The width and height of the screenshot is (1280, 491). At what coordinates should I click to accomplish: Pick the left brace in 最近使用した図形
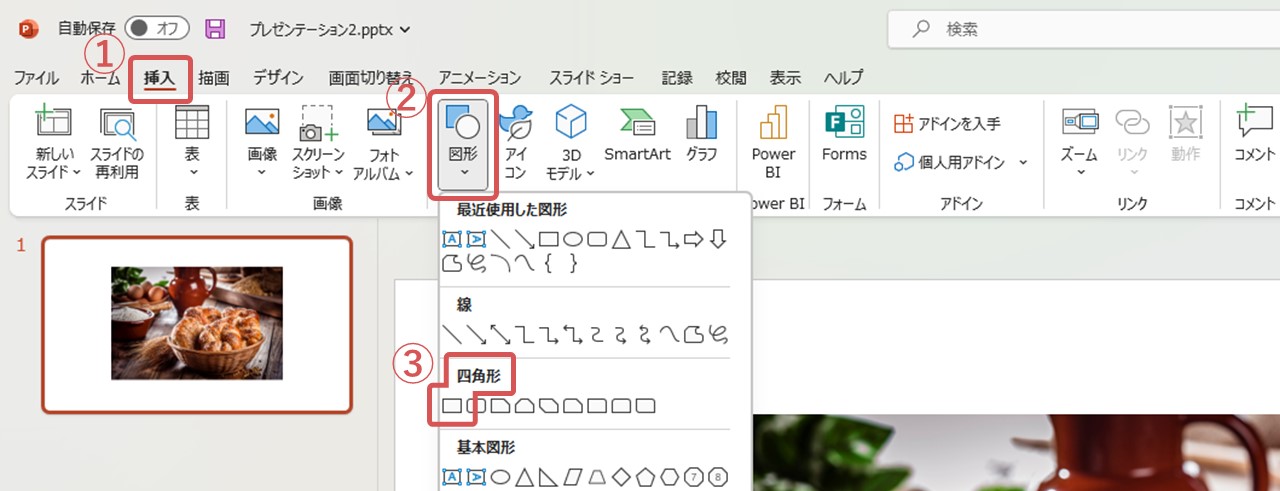[549, 264]
